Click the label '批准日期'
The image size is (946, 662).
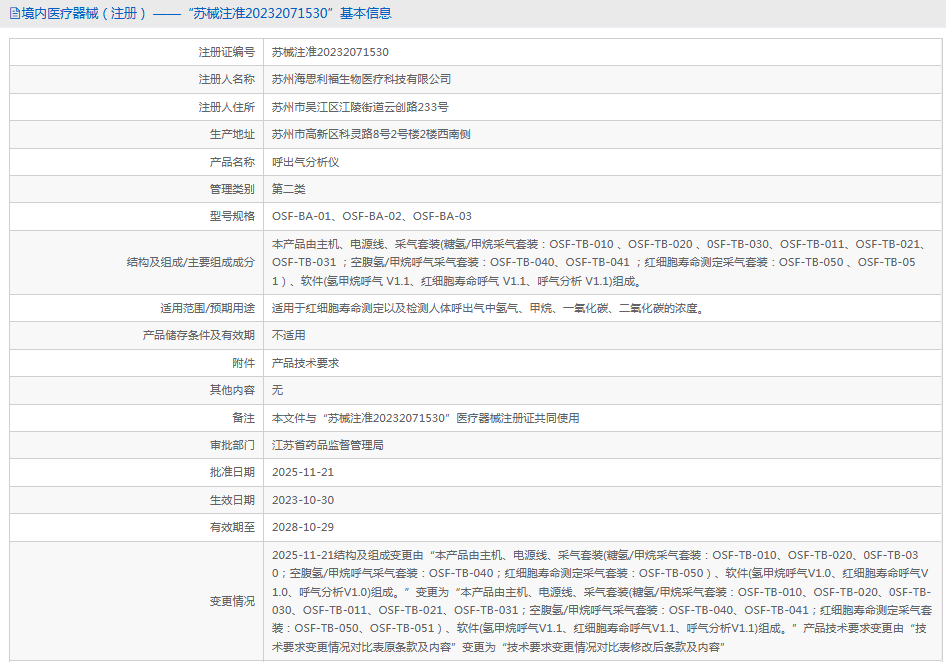point(232,473)
